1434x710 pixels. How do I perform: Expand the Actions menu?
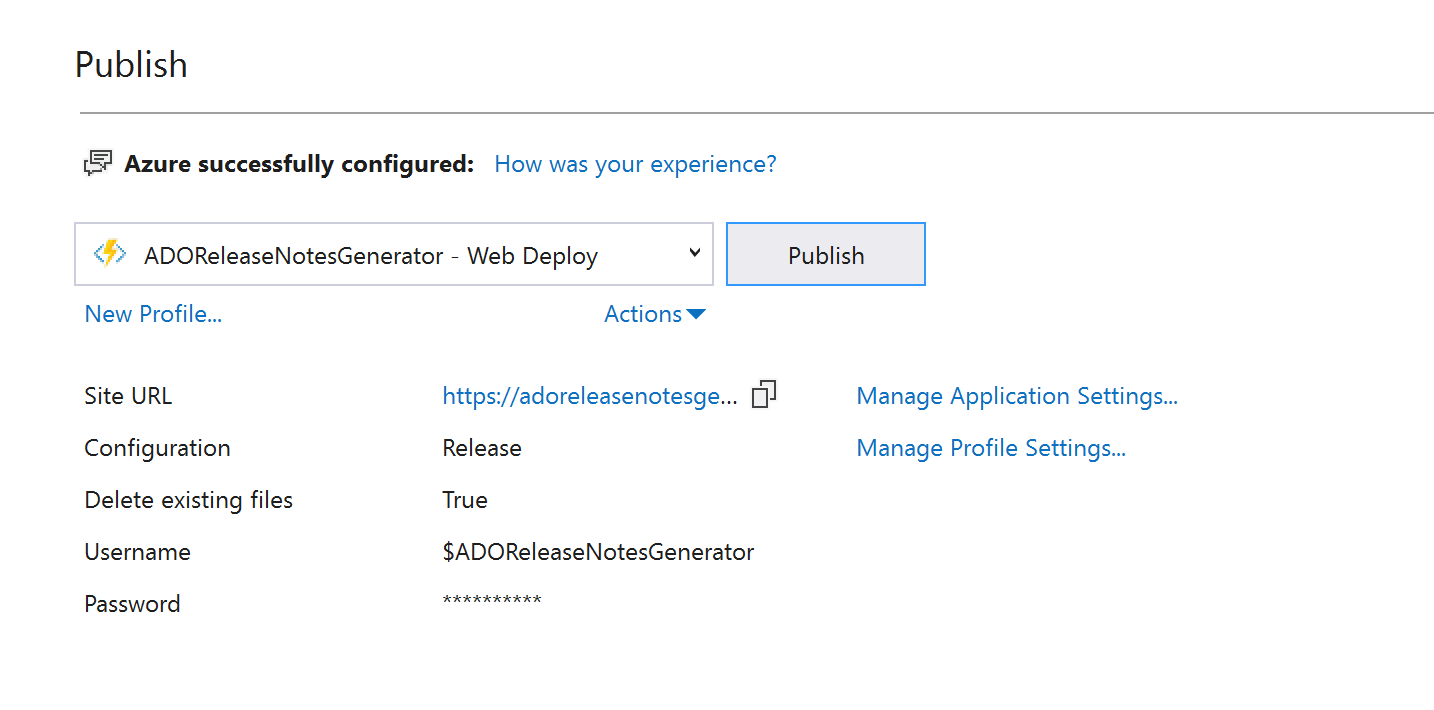pos(645,313)
